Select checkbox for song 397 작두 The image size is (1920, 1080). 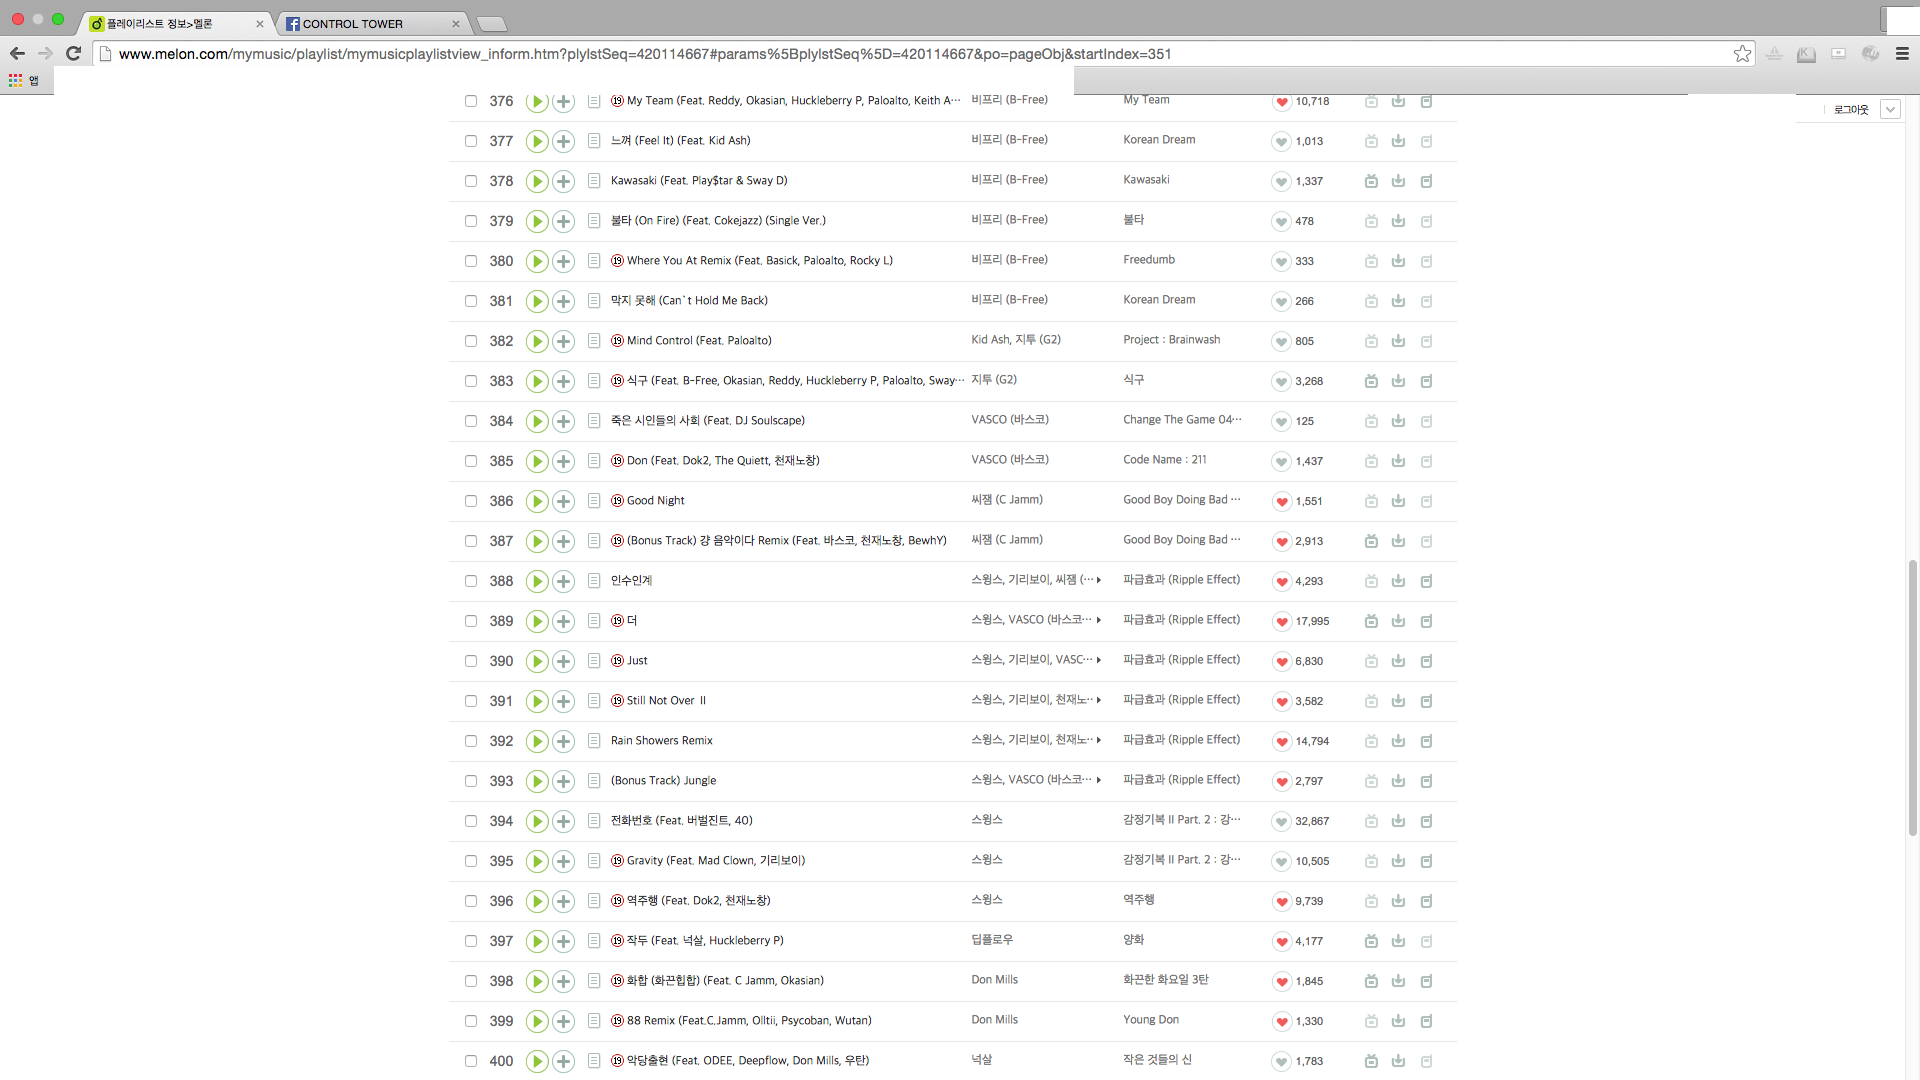(470, 941)
